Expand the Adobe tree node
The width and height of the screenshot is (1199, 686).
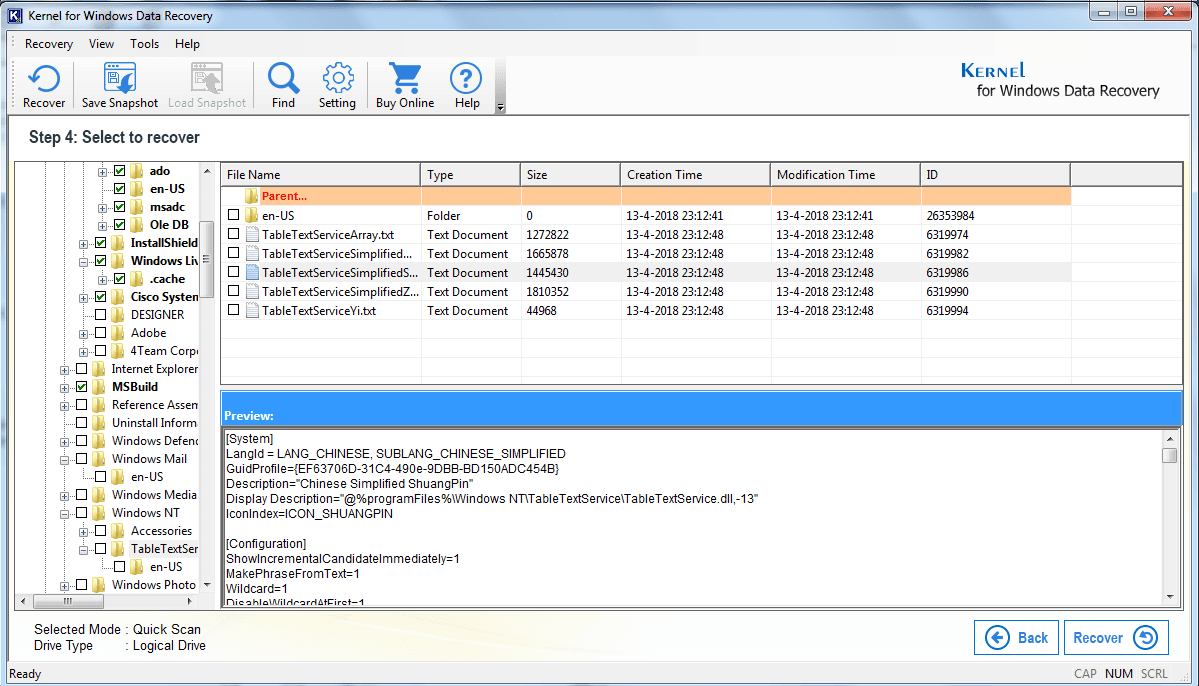(x=83, y=334)
